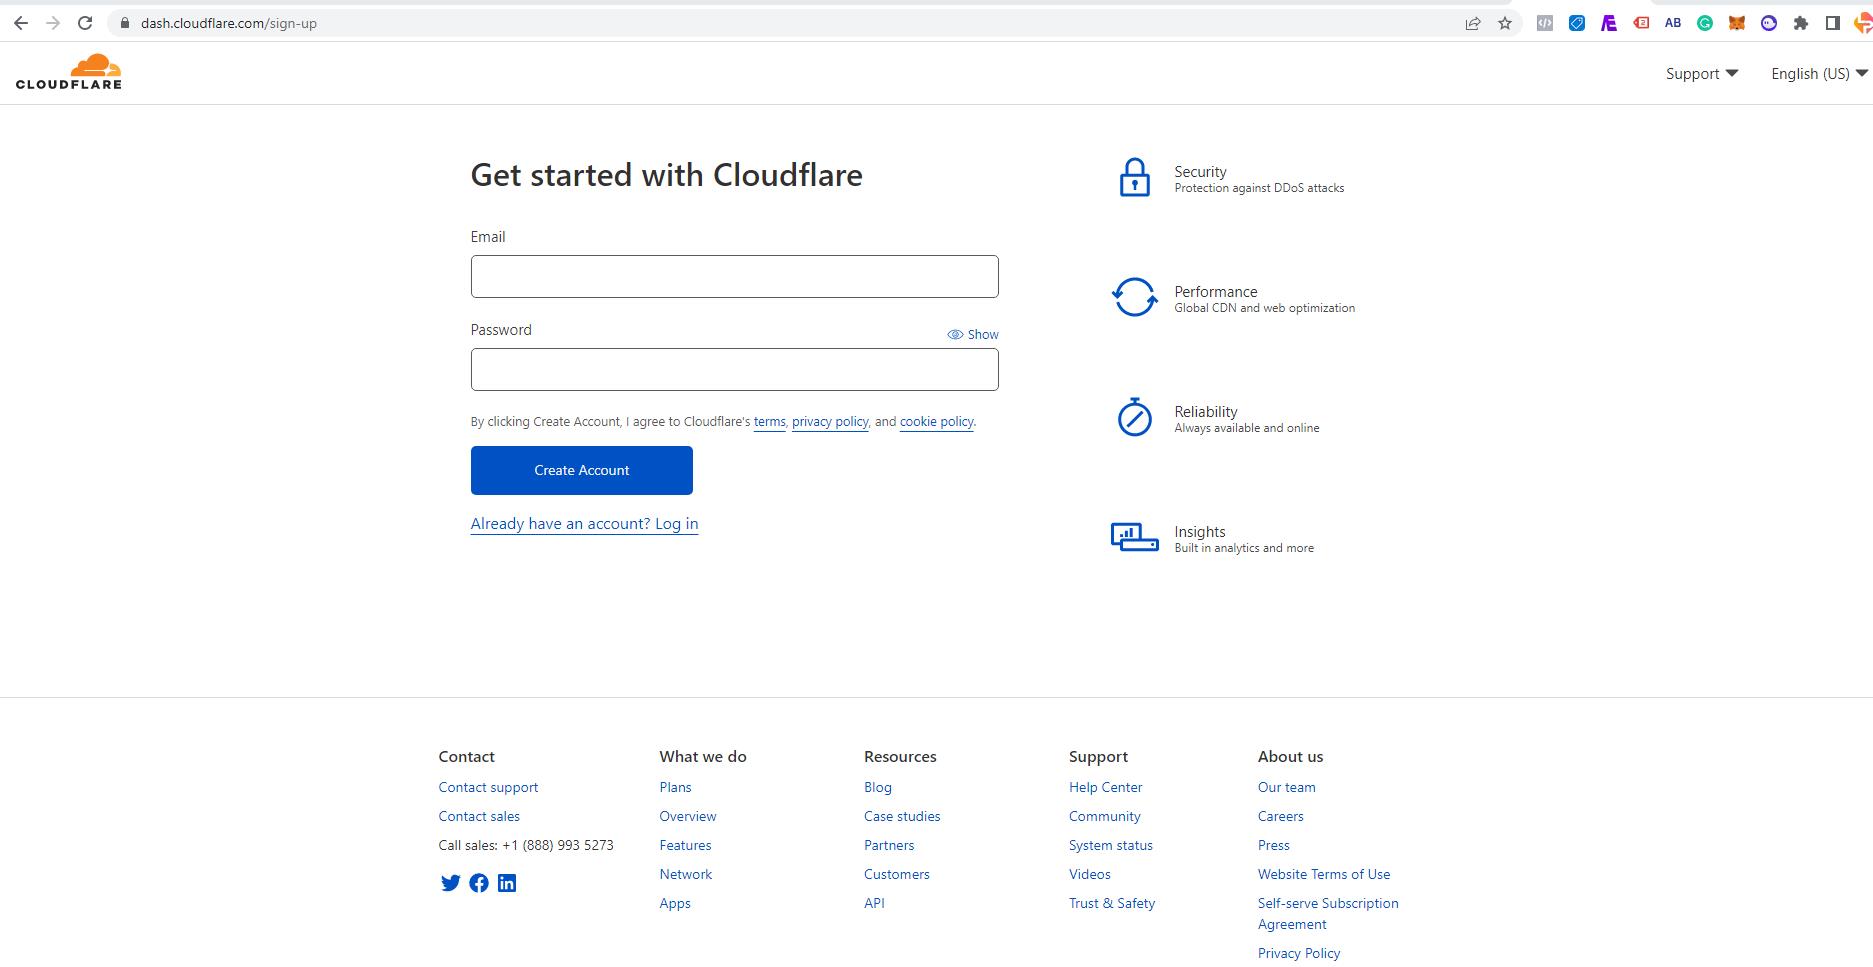Open the English (US) language dropdown

coord(1819,74)
